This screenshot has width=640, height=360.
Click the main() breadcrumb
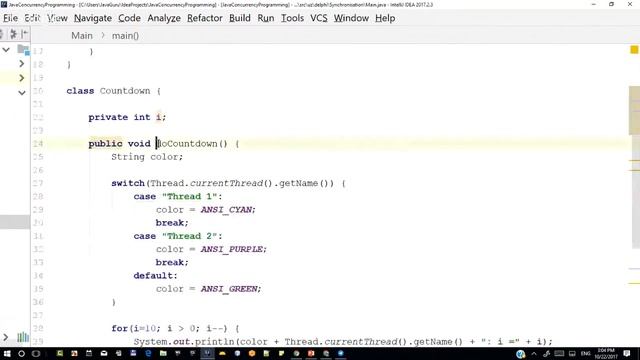pos(125,36)
